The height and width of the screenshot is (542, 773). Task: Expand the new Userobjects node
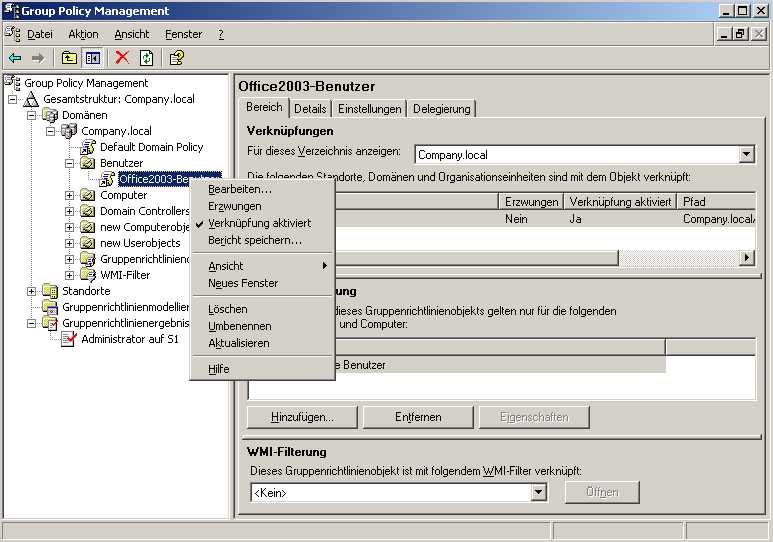(x=70, y=243)
